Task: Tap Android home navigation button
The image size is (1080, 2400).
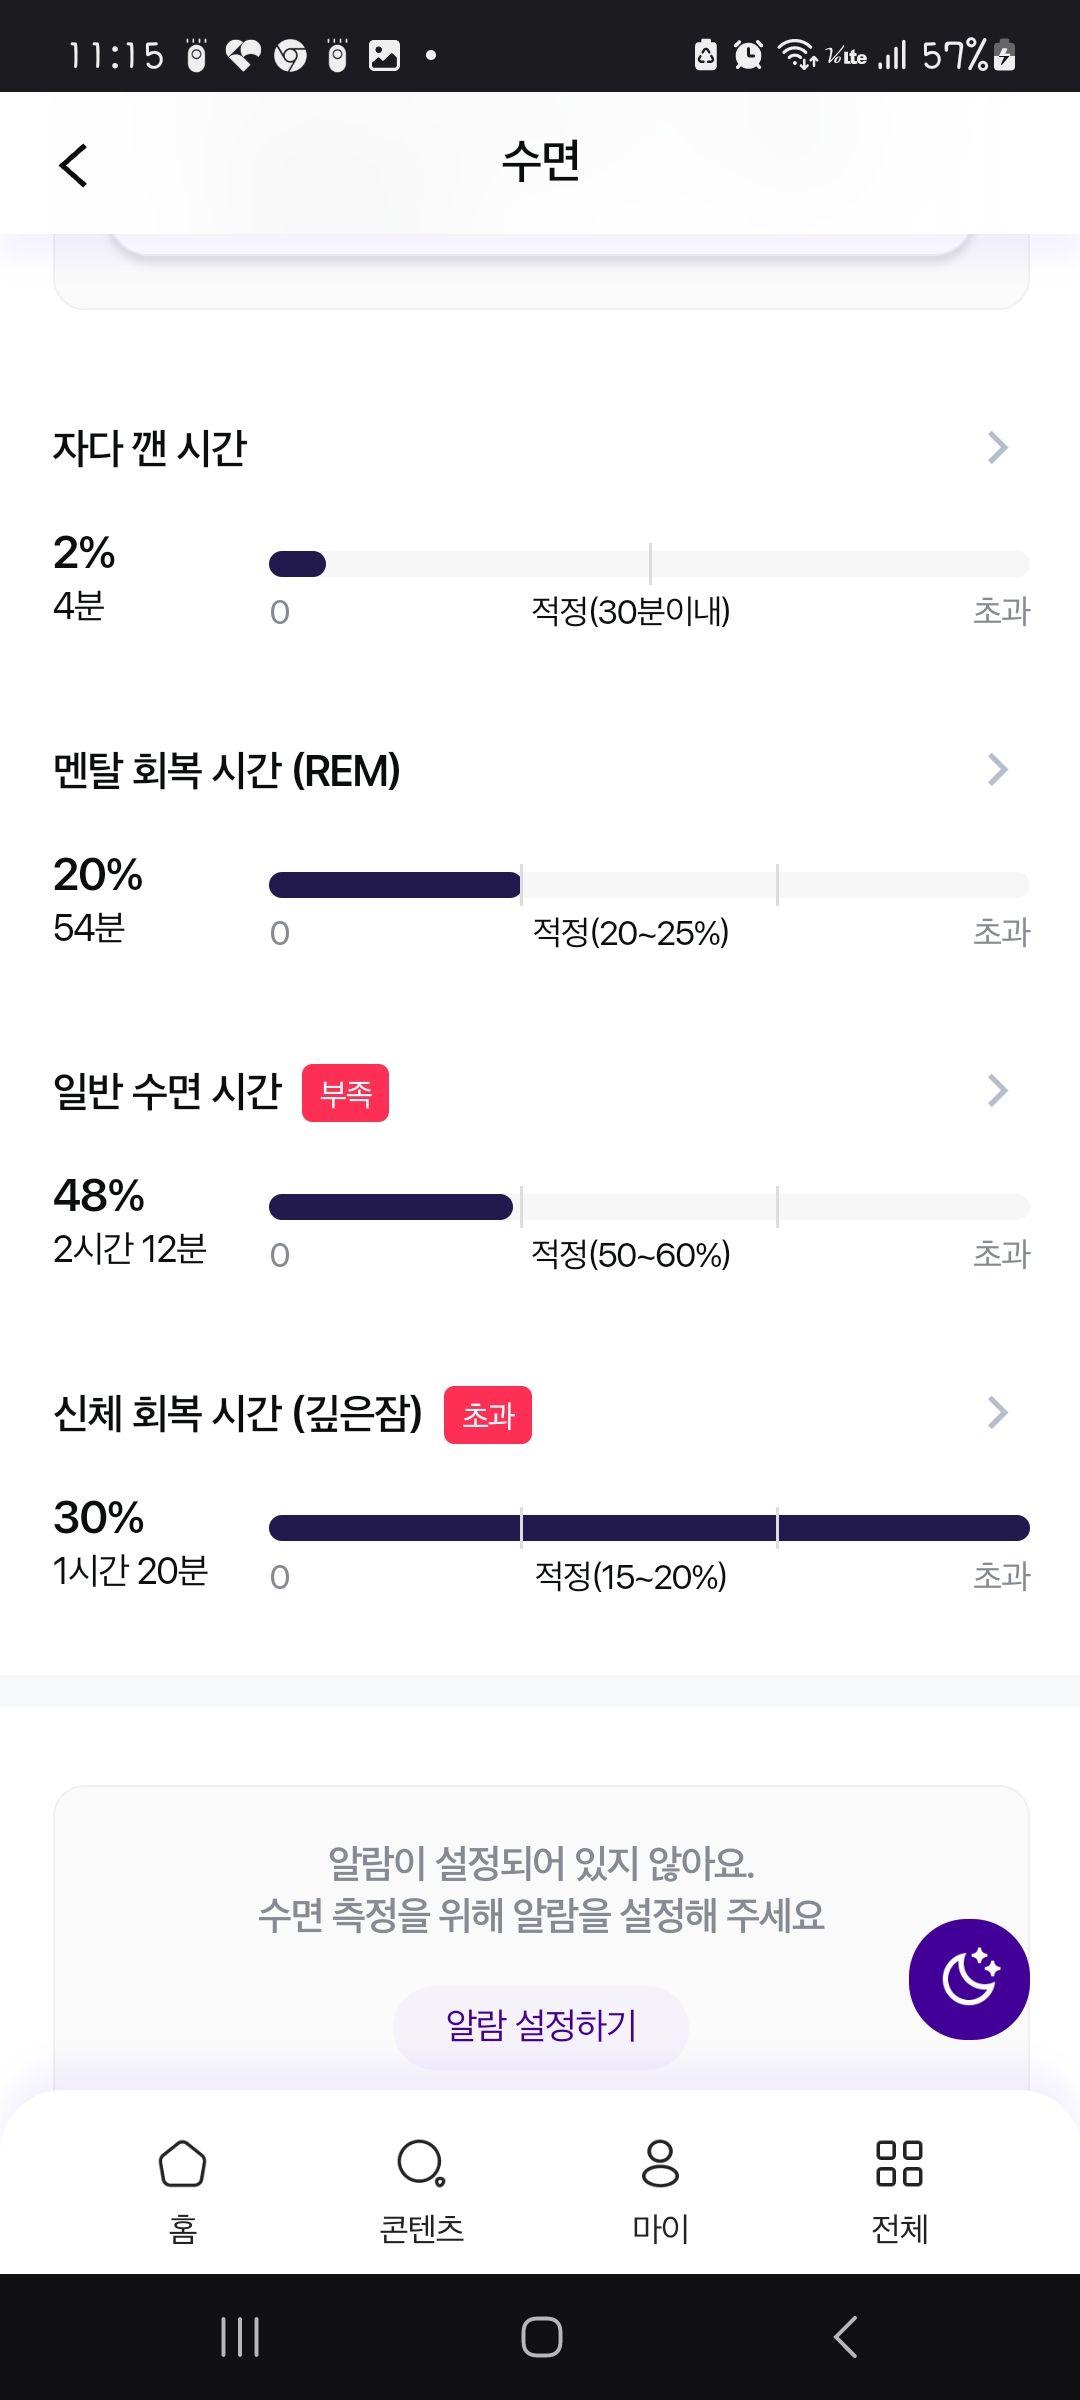Action: (541, 2337)
